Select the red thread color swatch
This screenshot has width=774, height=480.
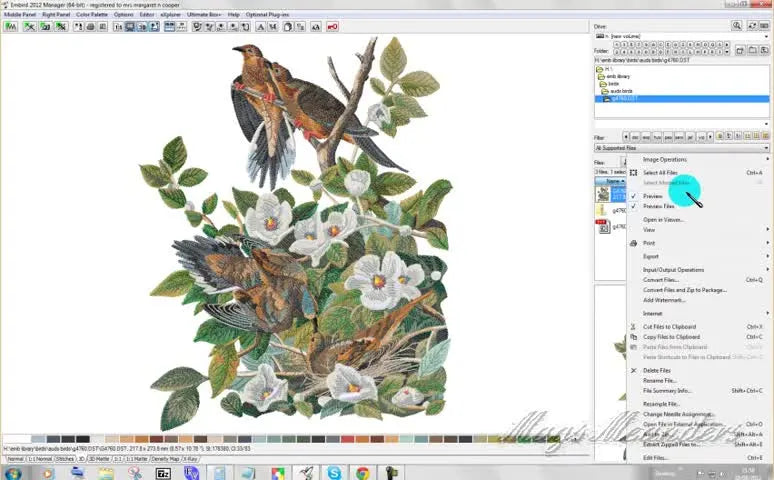(x=347, y=439)
